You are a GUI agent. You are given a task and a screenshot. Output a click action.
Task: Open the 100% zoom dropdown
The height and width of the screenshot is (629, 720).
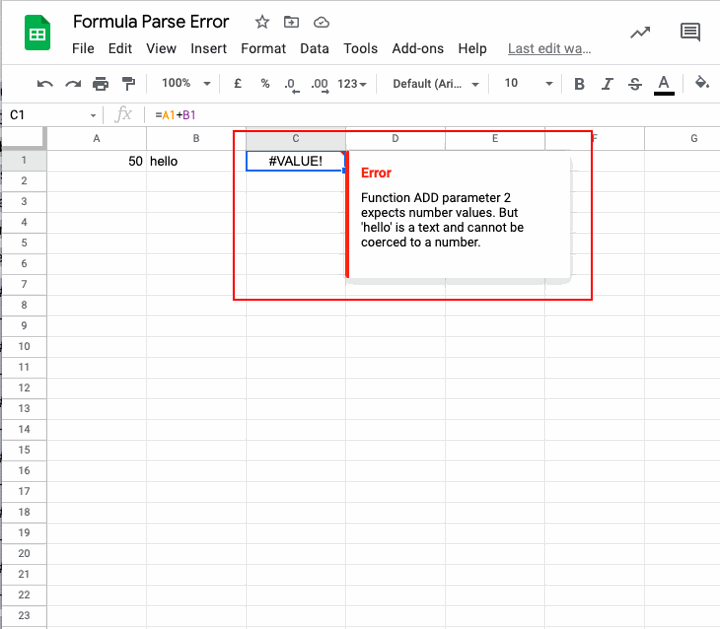coord(186,83)
